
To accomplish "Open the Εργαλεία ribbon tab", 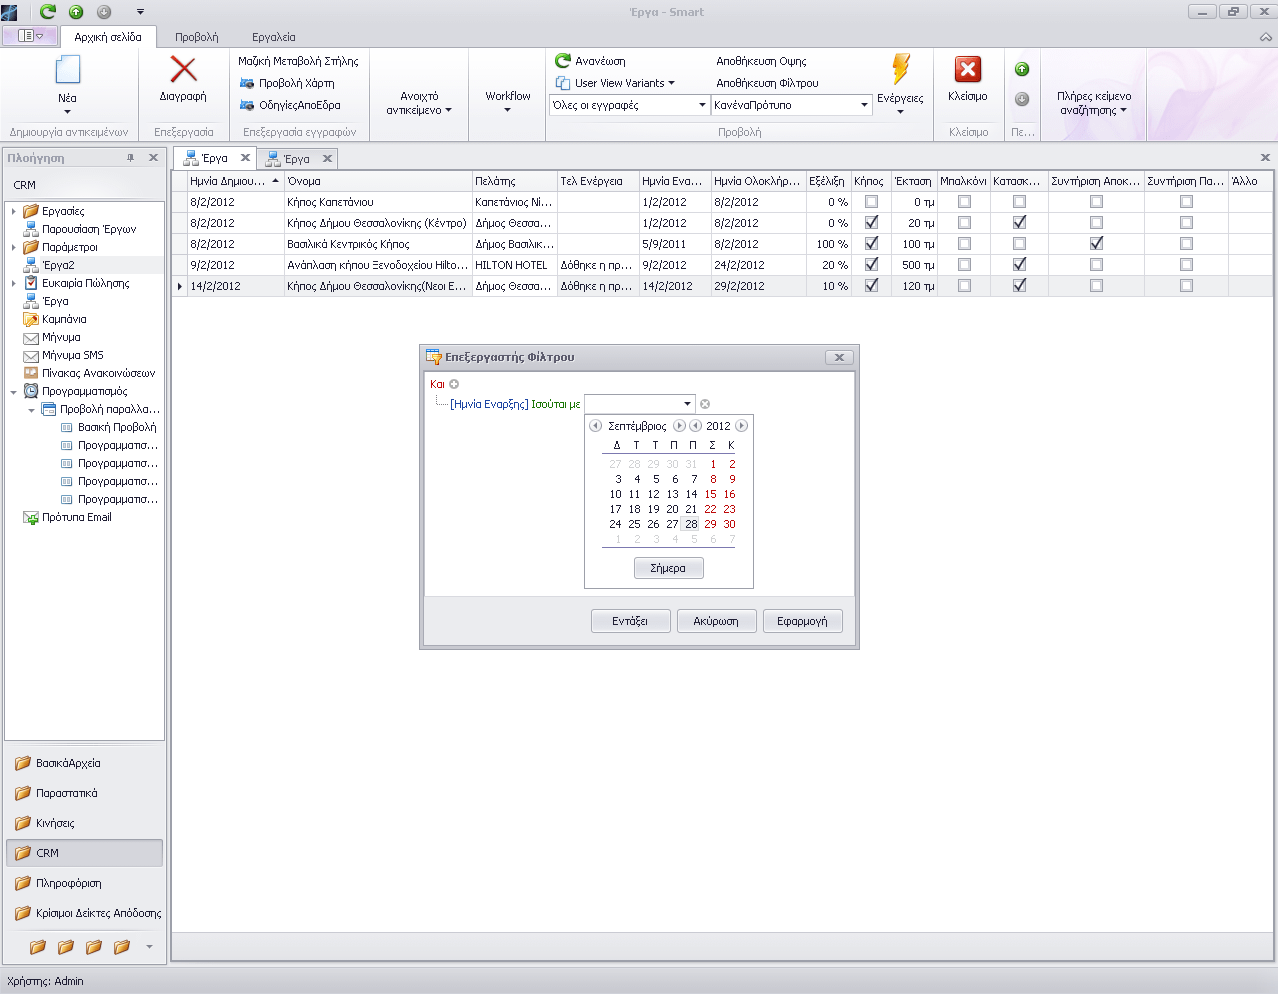I will click(x=273, y=37).
